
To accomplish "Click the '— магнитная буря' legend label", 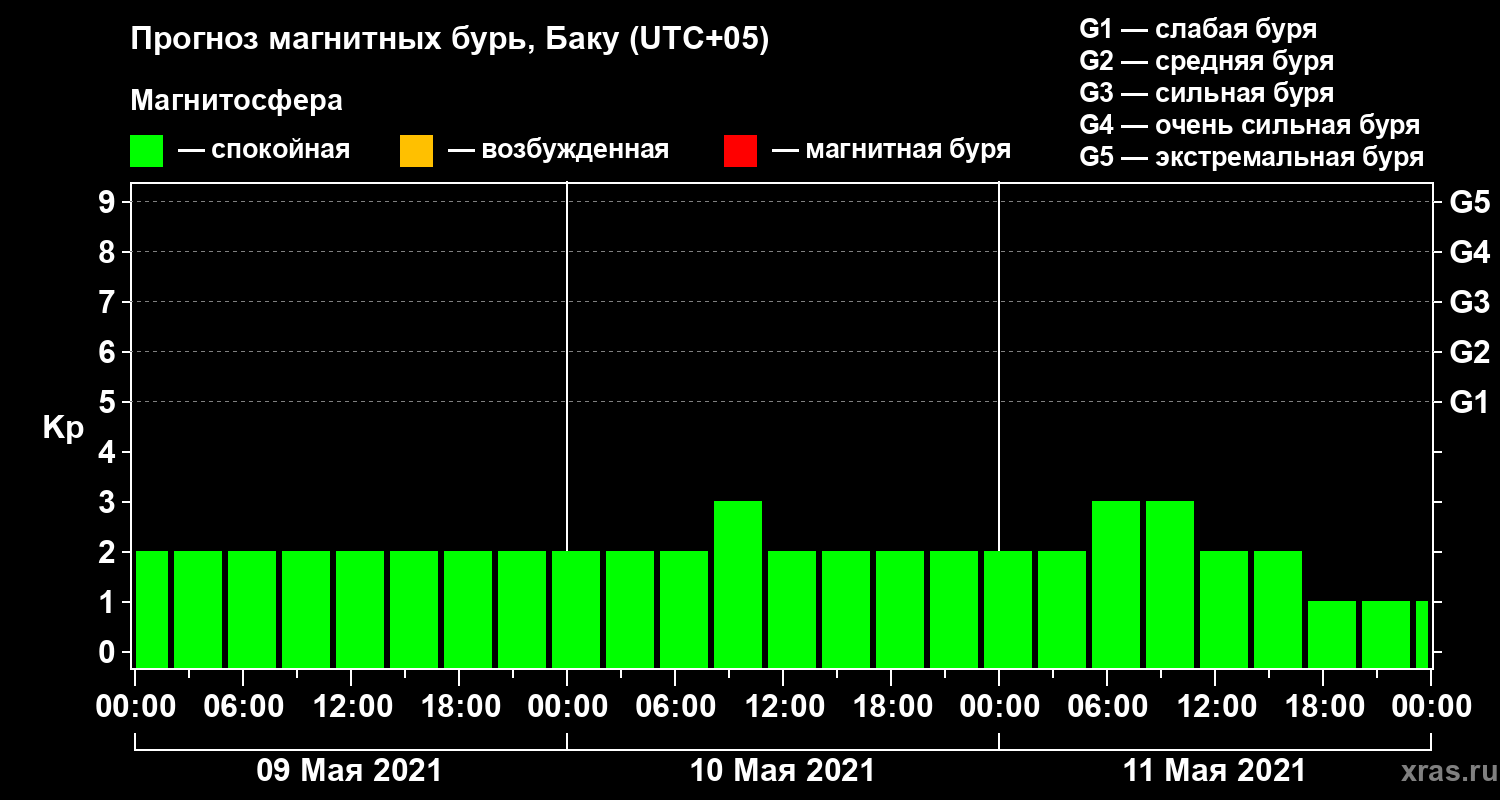I will (891, 150).
